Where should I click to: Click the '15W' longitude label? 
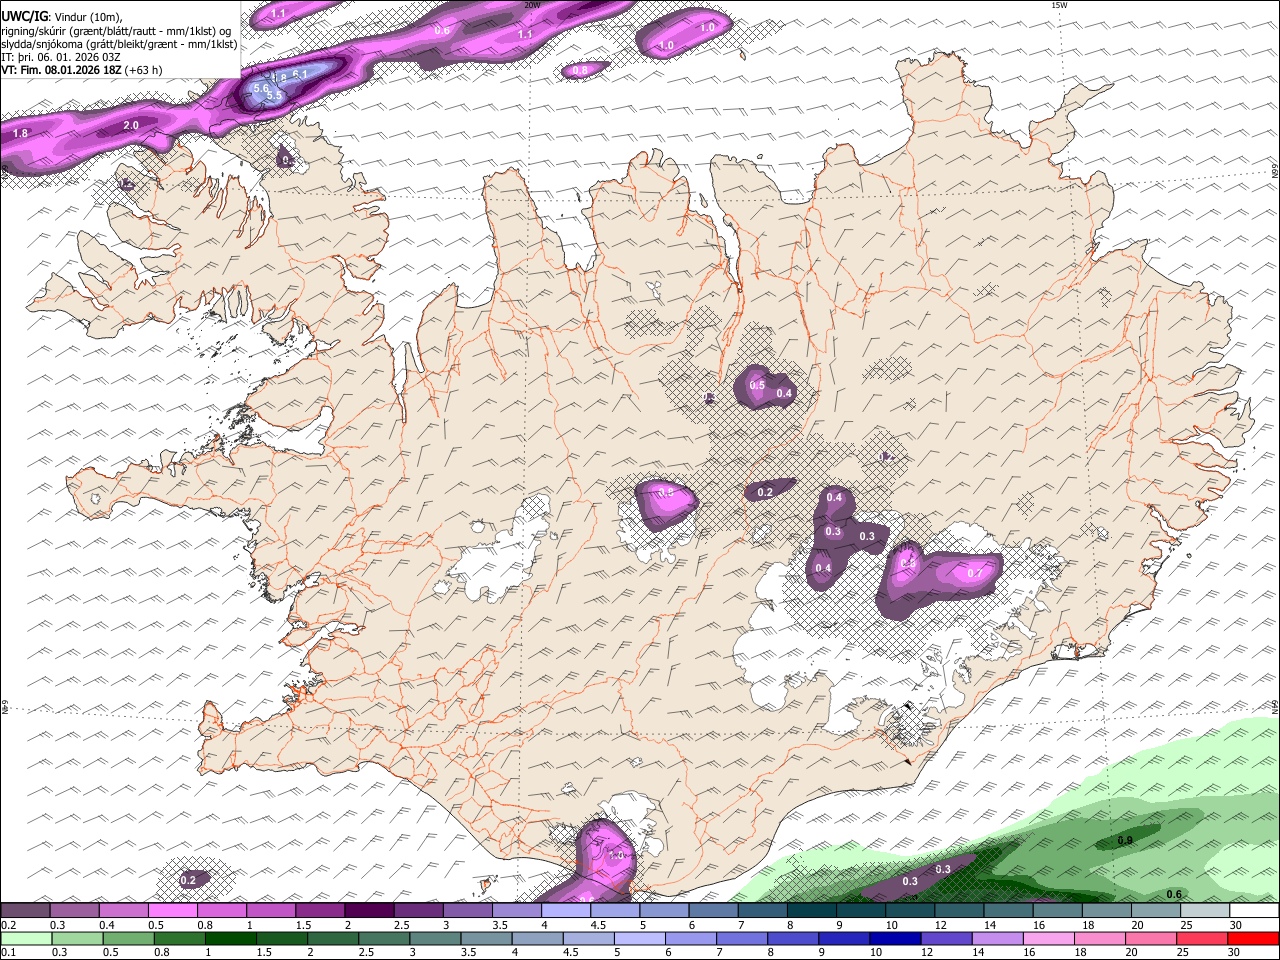pyautogui.click(x=1059, y=5)
